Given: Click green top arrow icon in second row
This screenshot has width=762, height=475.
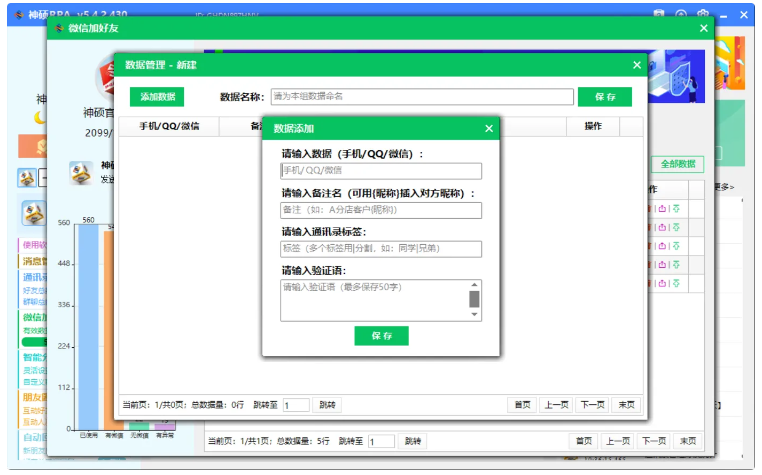Looking at the screenshot, I should click(676, 227).
